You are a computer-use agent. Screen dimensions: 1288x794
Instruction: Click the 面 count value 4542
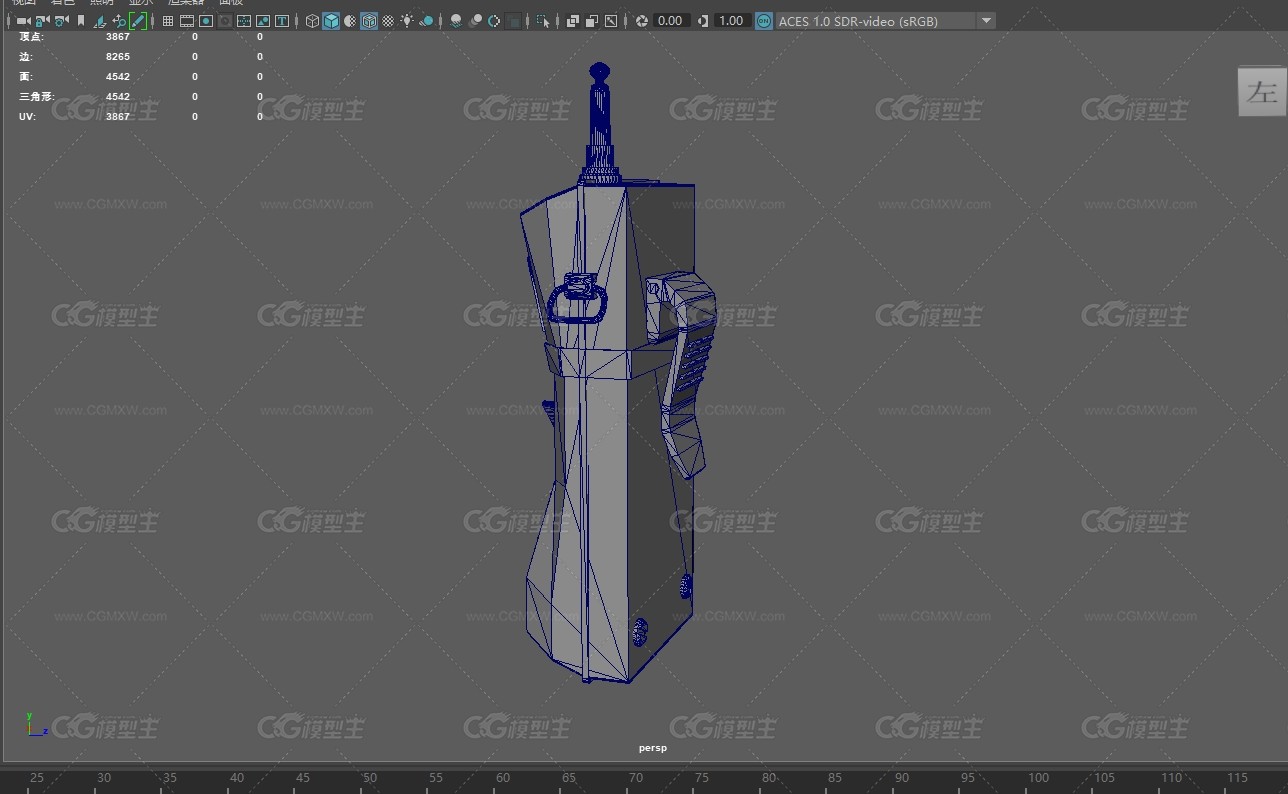pyautogui.click(x=118, y=76)
